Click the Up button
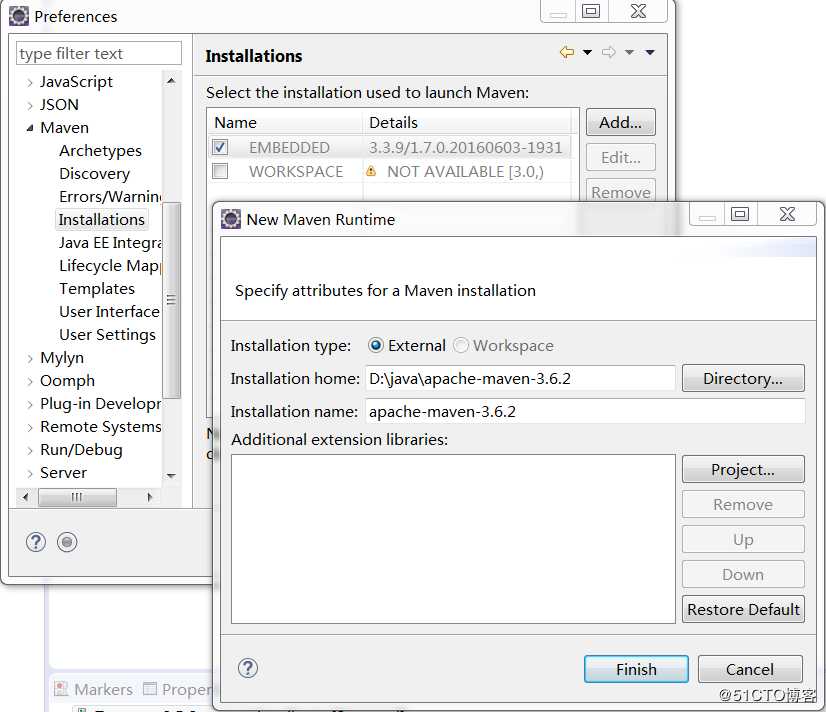The image size is (826, 712). click(743, 539)
